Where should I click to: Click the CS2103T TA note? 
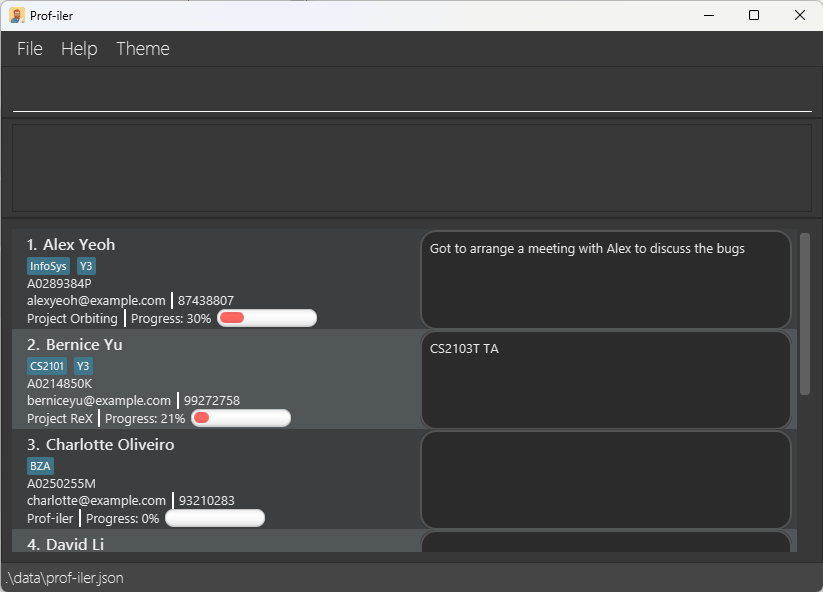click(464, 349)
